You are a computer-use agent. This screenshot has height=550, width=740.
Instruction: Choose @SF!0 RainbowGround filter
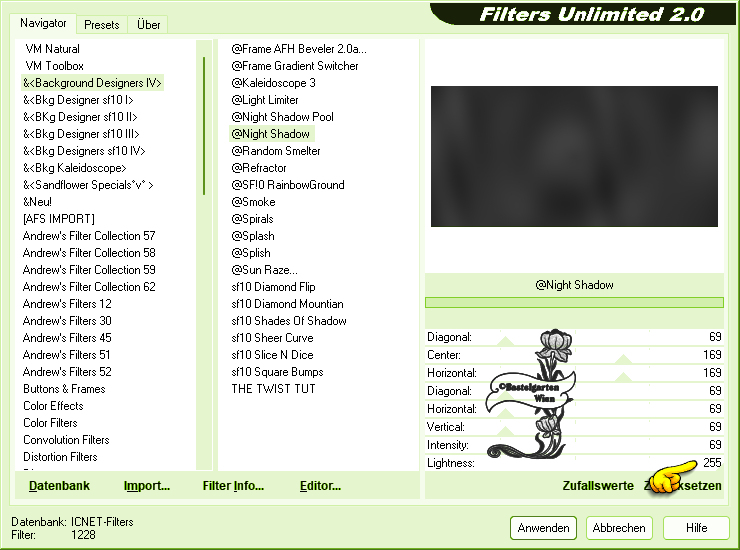[287, 185]
